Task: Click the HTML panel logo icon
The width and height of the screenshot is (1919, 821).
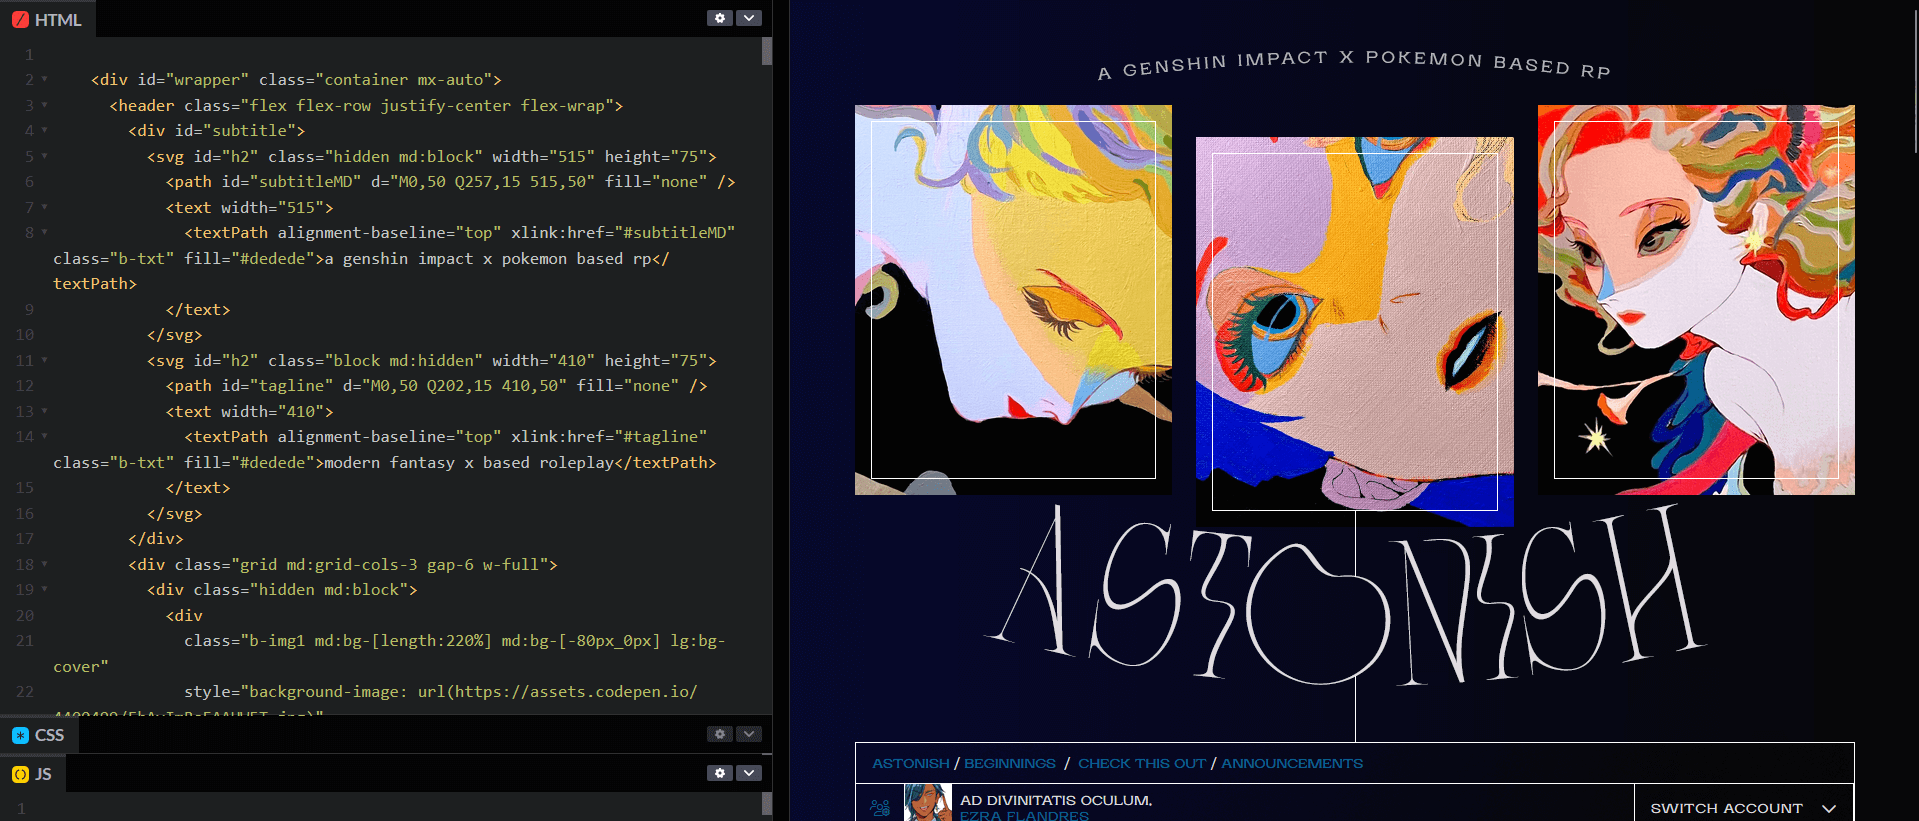Action: coord(20,19)
